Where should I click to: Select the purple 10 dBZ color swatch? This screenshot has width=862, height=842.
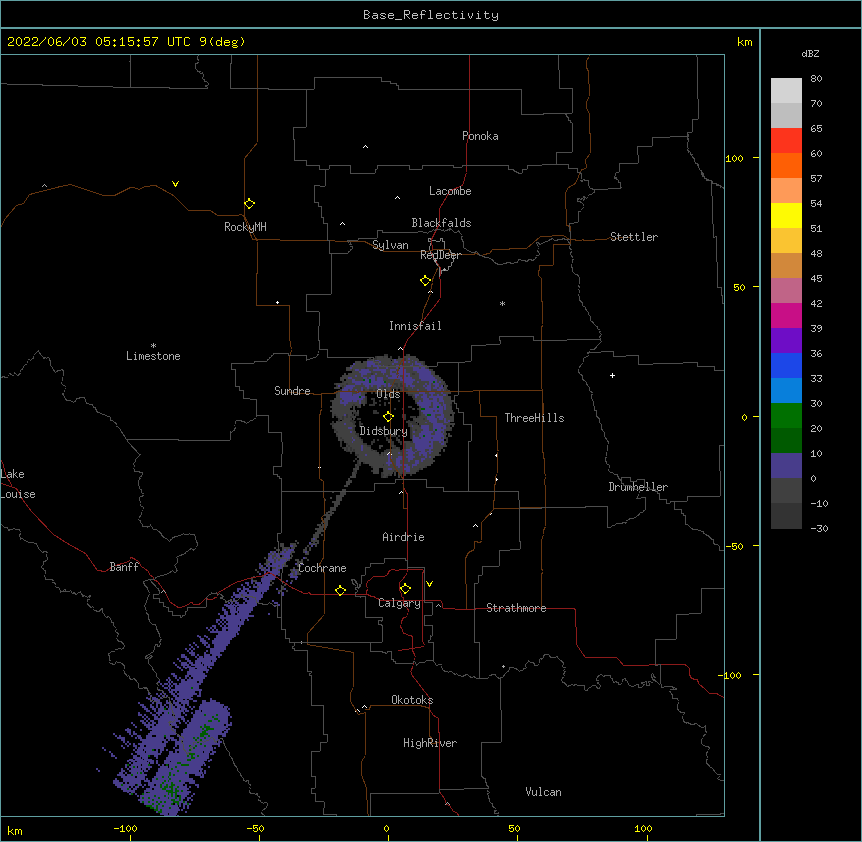786,466
